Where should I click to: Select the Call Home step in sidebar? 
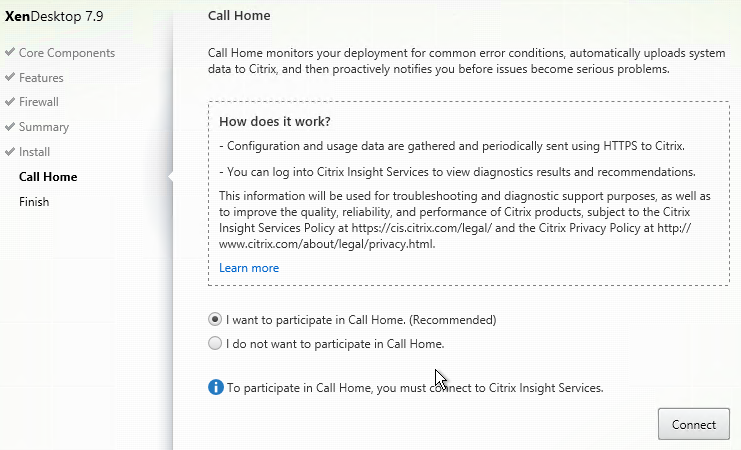click(48, 177)
